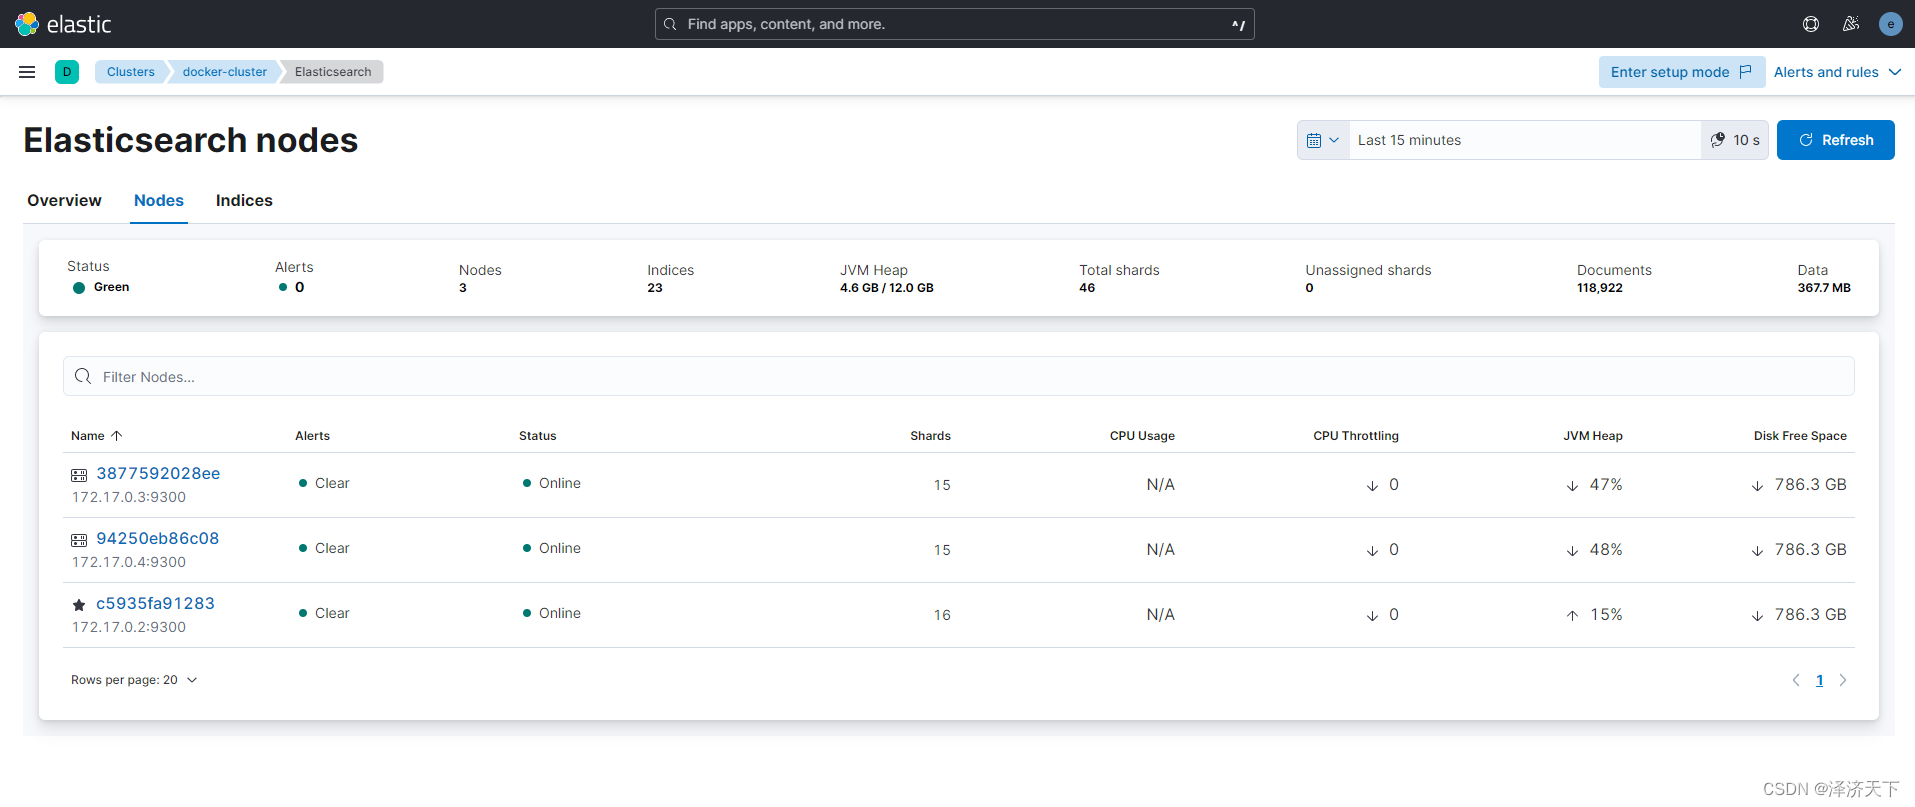Focus the Filter Nodes input field
Image resolution: width=1915 pixels, height=807 pixels.
[x=959, y=376]
